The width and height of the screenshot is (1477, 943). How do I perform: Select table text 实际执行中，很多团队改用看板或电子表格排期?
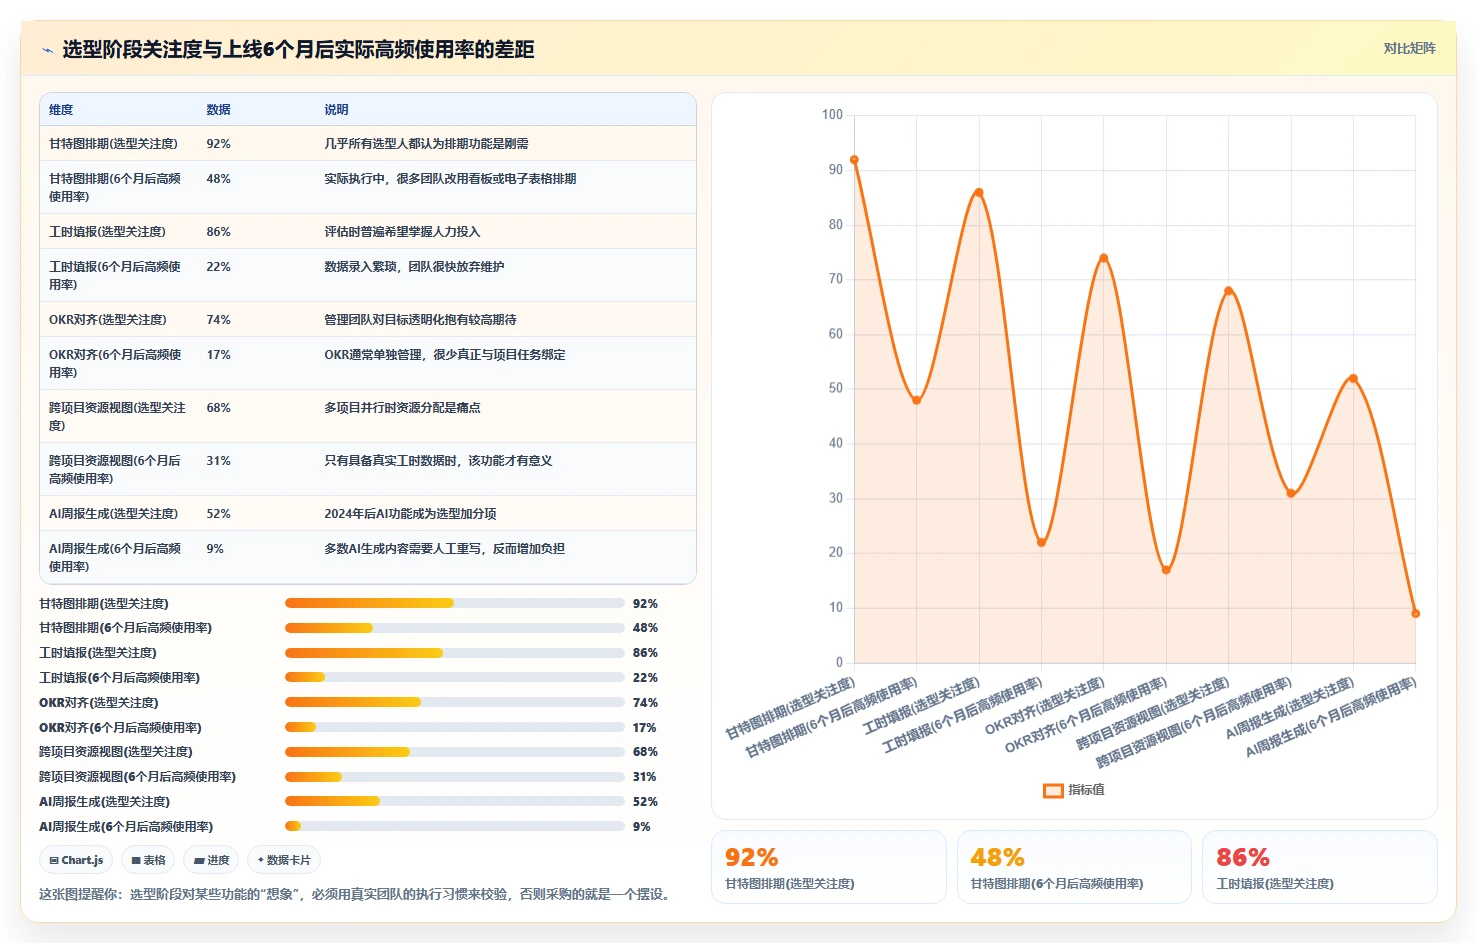[450, 179]
